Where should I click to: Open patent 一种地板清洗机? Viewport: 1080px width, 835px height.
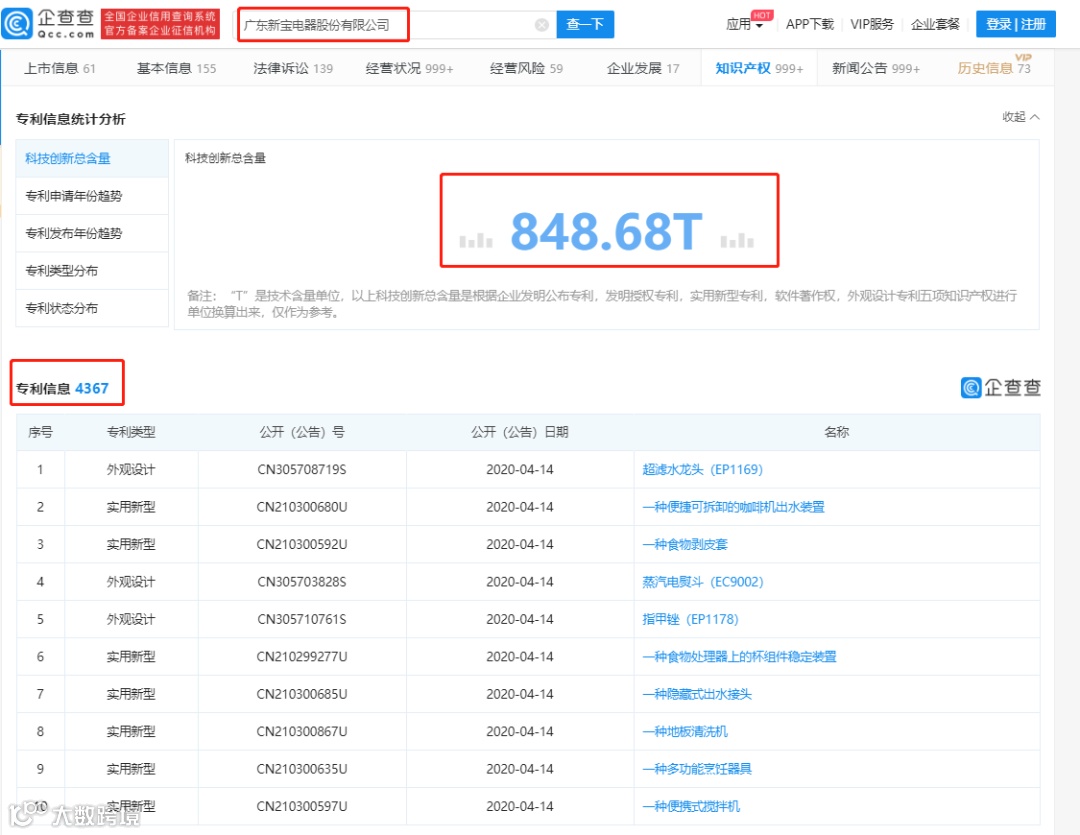click(x=685, y=731)
